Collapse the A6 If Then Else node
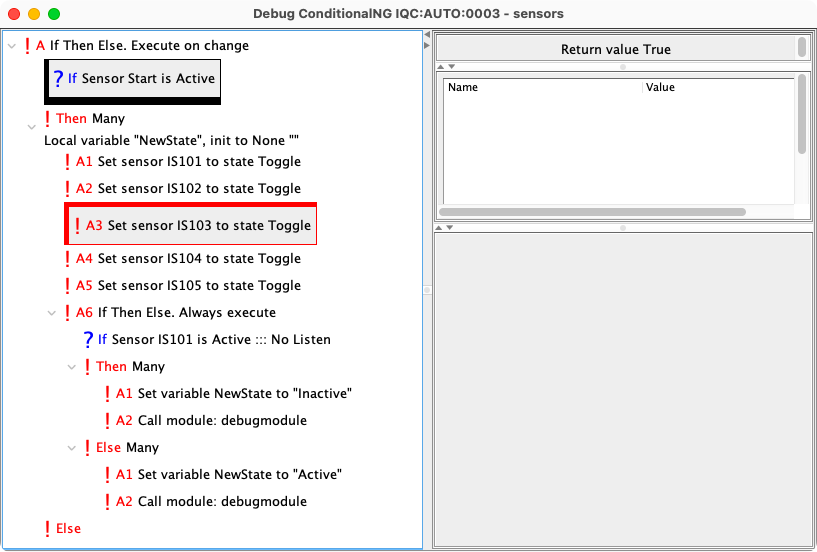The image size is (817, 552). click(x=51, y=312)
